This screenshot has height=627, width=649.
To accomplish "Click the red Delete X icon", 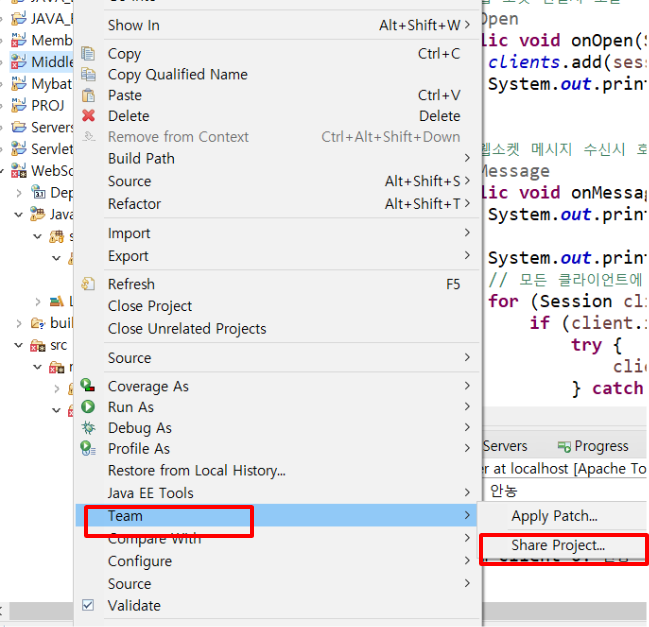I will pos(88,115).
